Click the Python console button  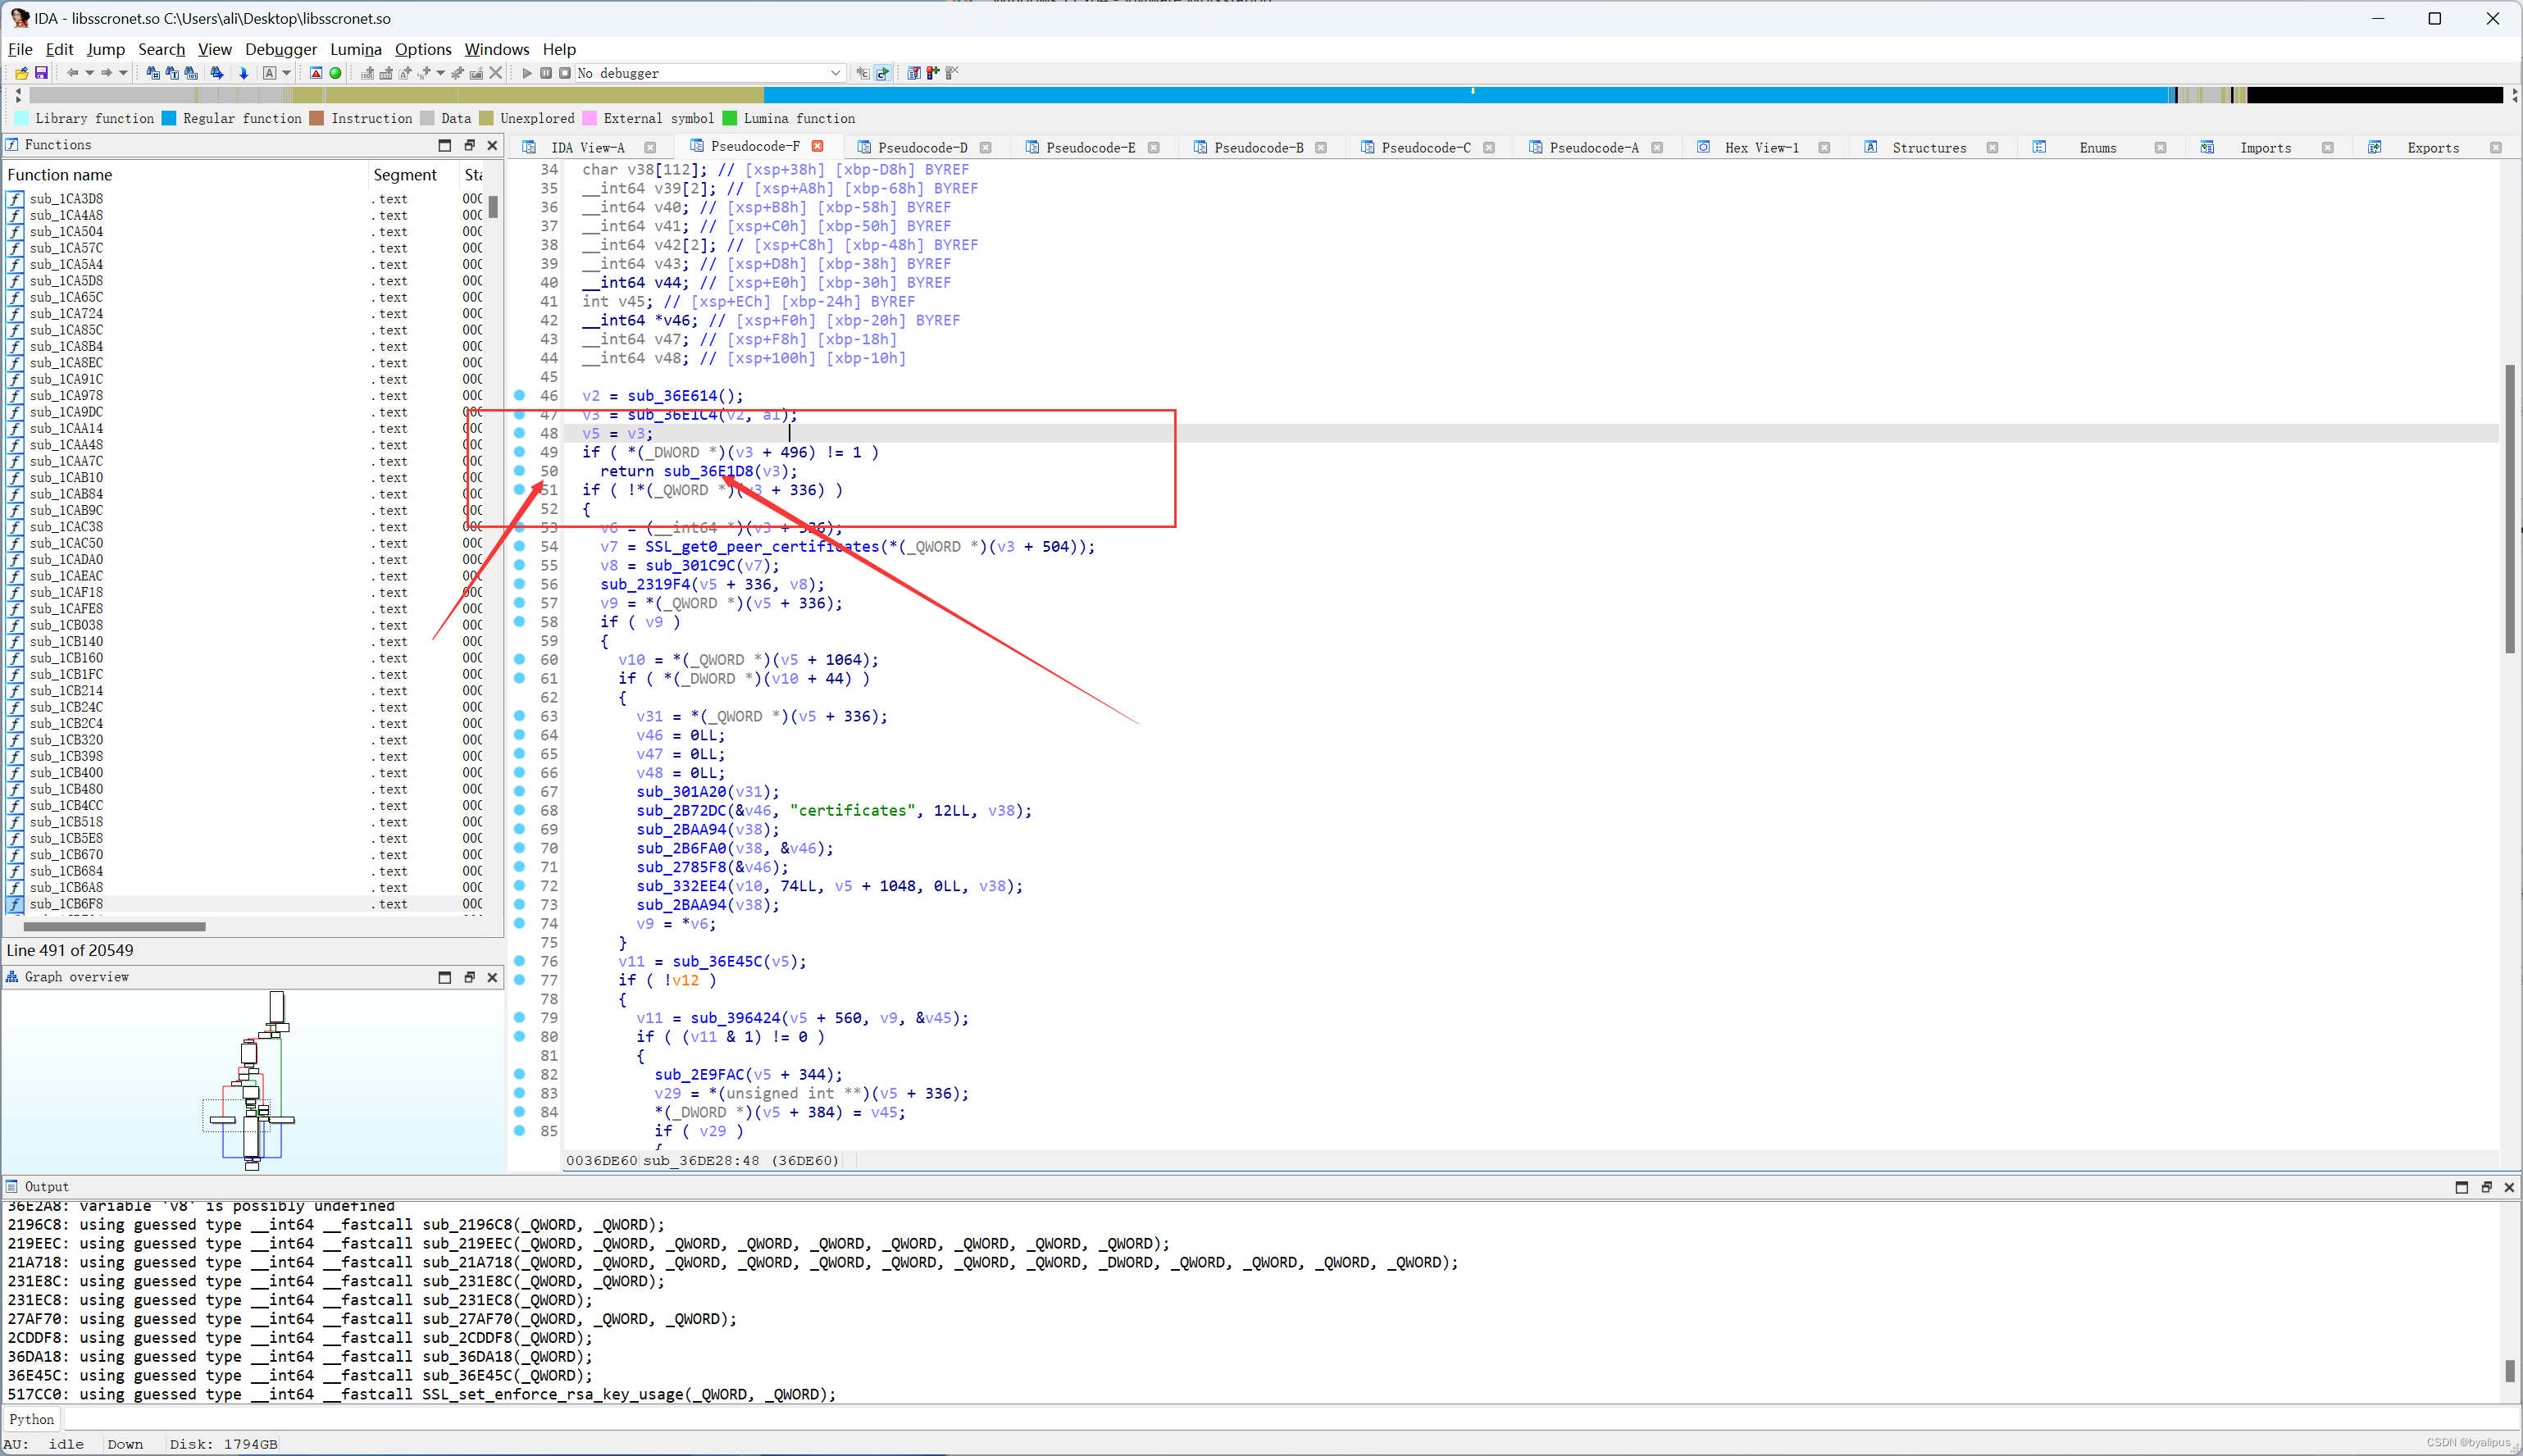[32, 1419]
